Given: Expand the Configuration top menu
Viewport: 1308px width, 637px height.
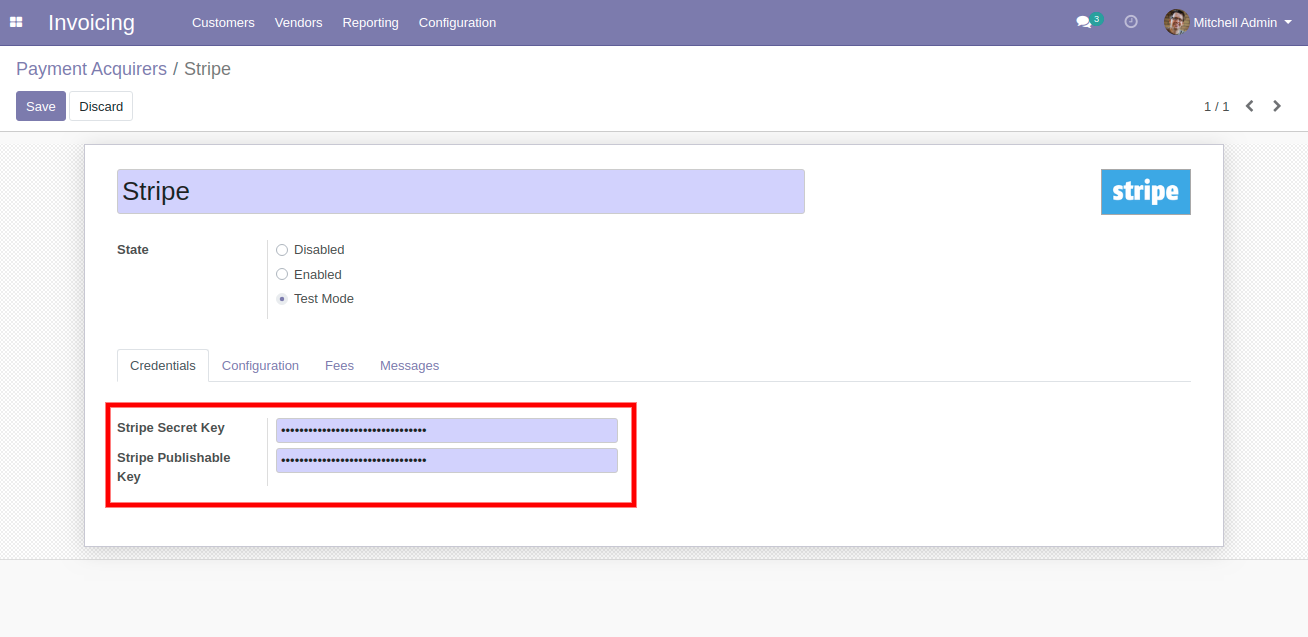Looking at the screenshot, I should point(457,22).
